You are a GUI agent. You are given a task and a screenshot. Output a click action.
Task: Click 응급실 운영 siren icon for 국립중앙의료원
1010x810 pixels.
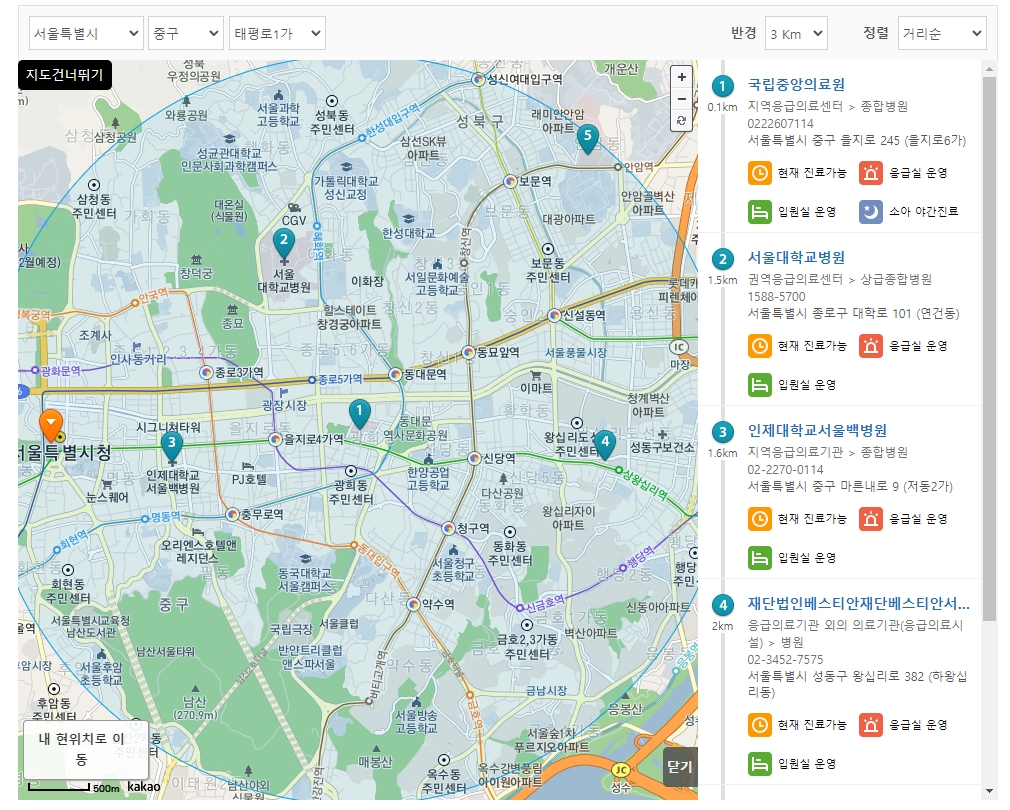pos(870,173)
